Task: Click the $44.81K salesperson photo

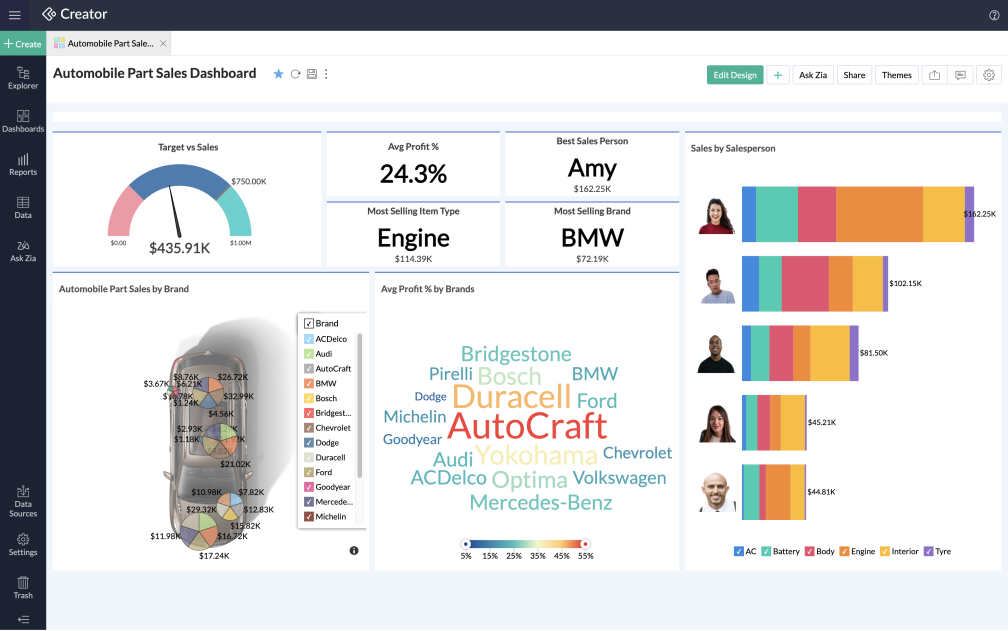Action: click(717, 492)
